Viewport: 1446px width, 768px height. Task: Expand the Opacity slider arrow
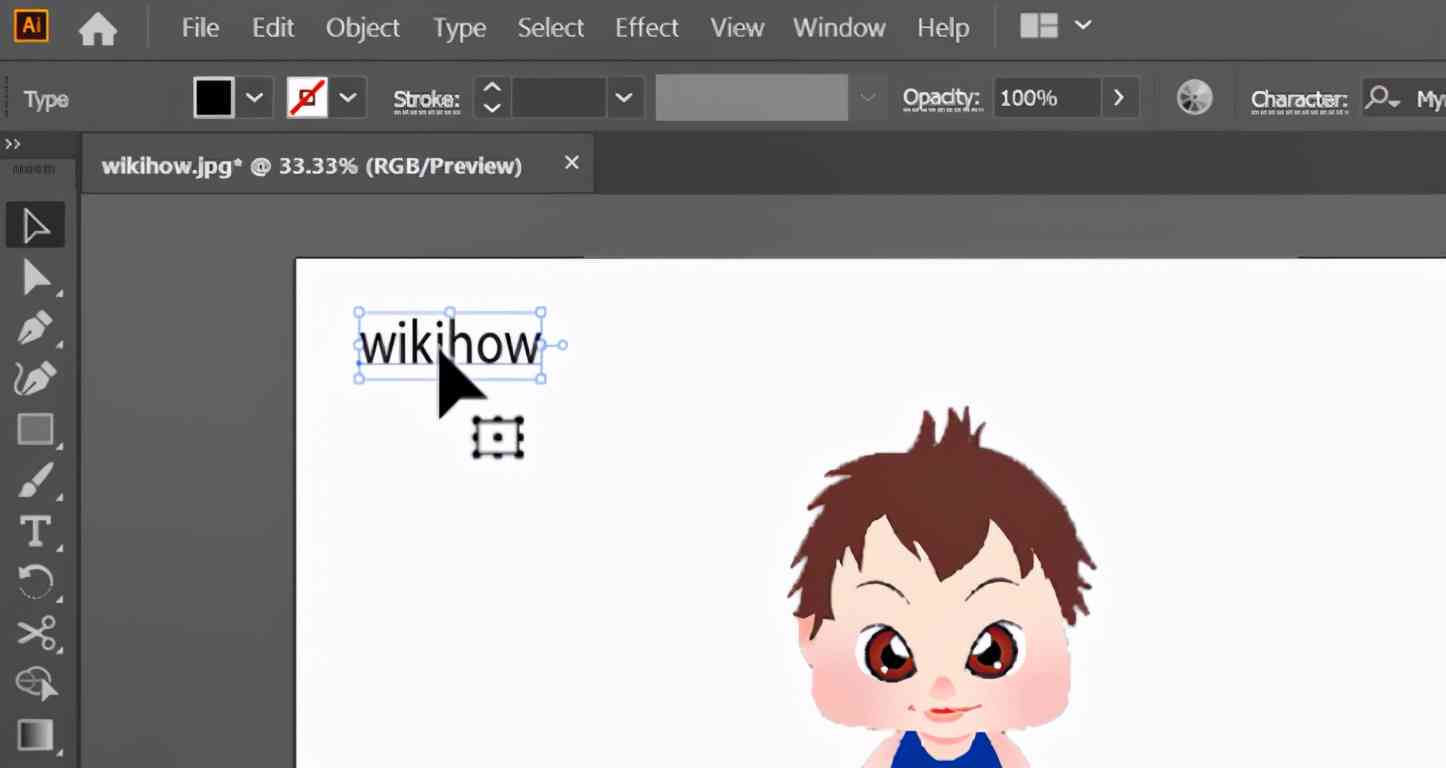1118,98
